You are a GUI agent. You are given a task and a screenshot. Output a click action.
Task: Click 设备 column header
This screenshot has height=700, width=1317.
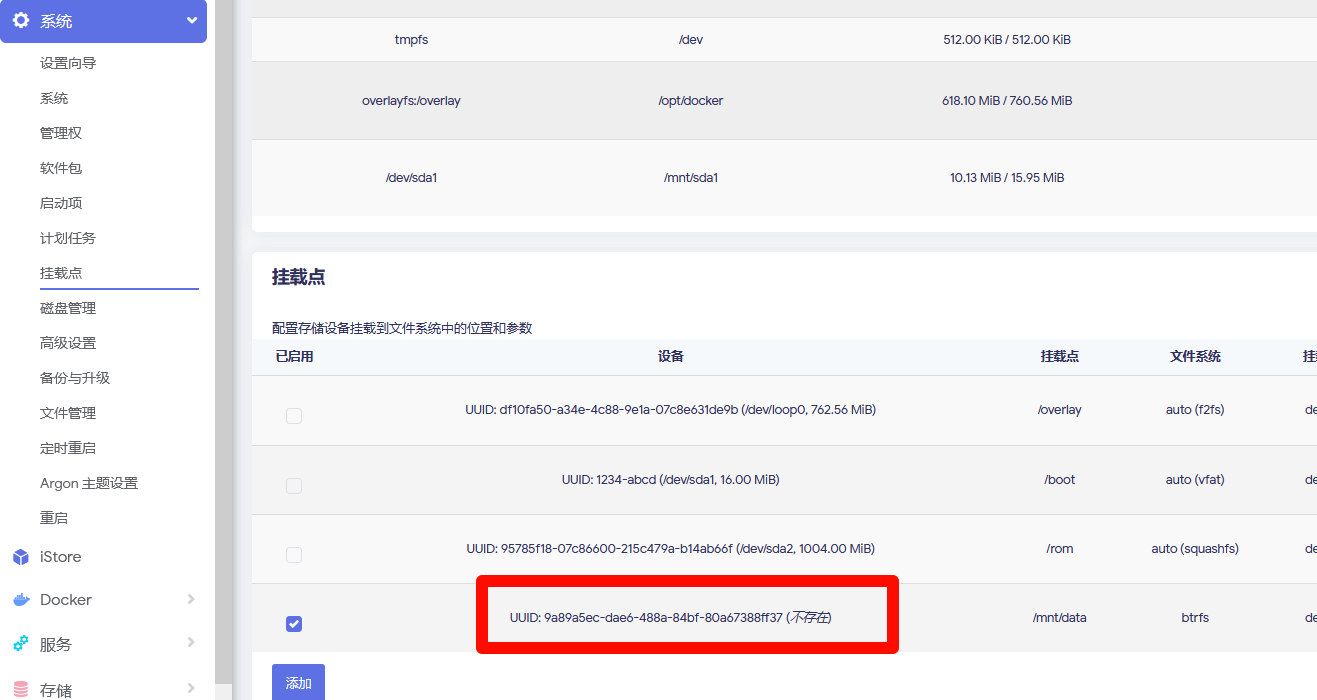671,357
